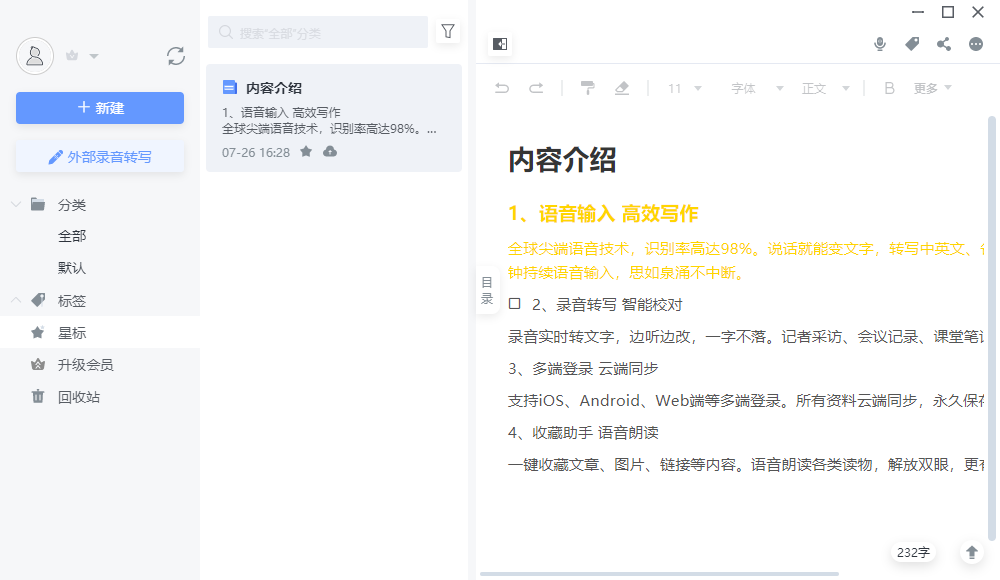Click the document icon on 内容介绍 card
Image resolution: width=1000 pixels, height=580 pixels.
(x=230, y=87)
